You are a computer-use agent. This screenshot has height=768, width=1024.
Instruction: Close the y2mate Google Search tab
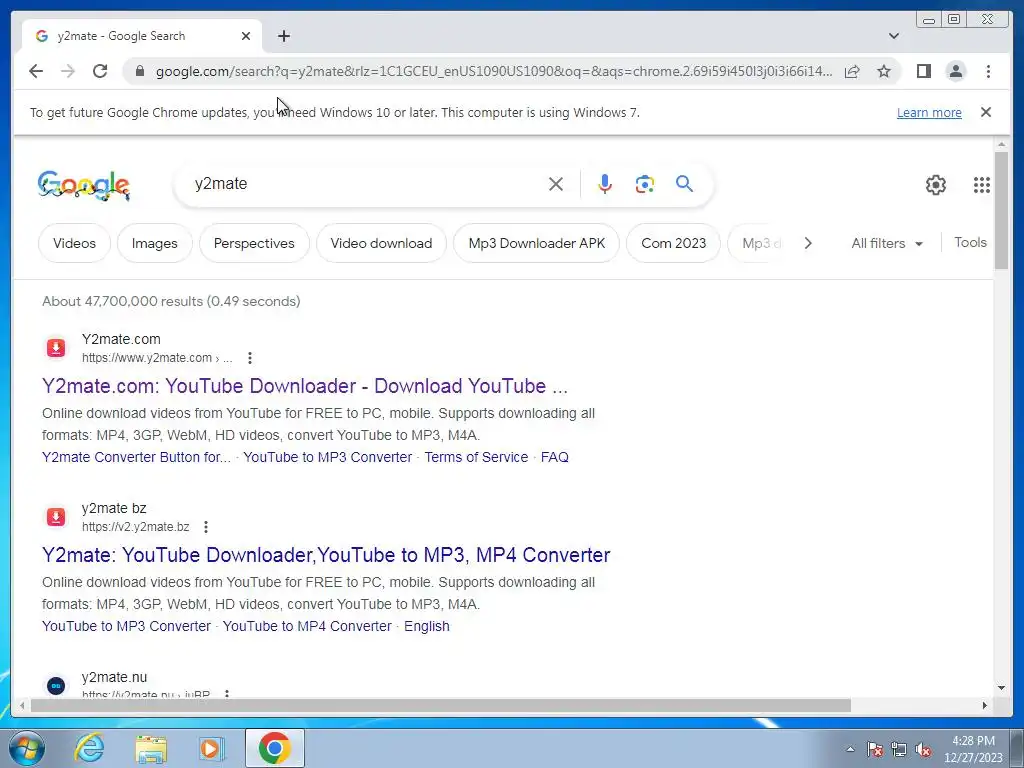pyautogui.click(x=246, y=36)
